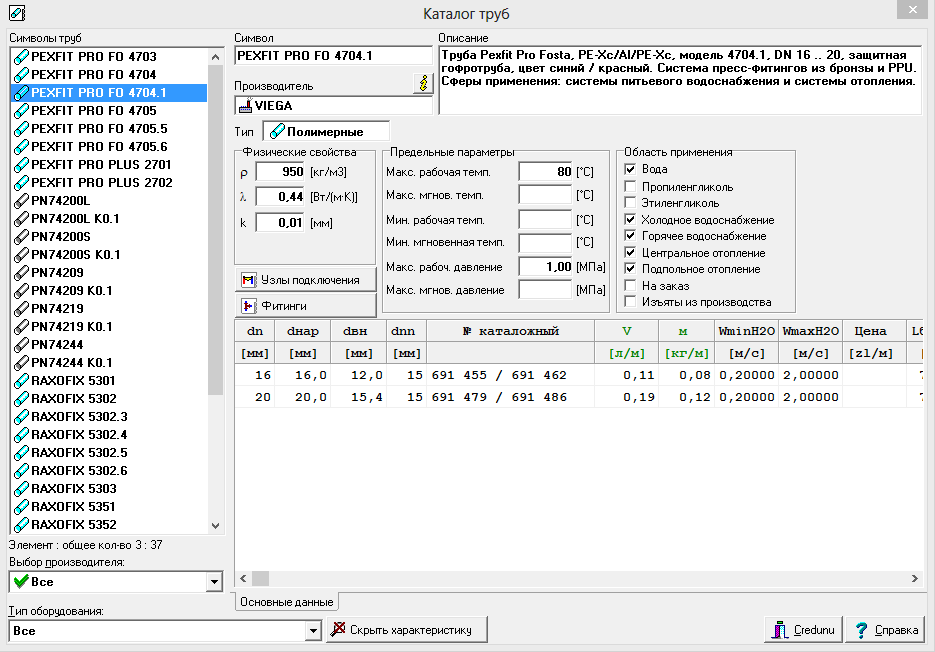Enable the Пропиленгликоль checkbox

pos(630,187)
